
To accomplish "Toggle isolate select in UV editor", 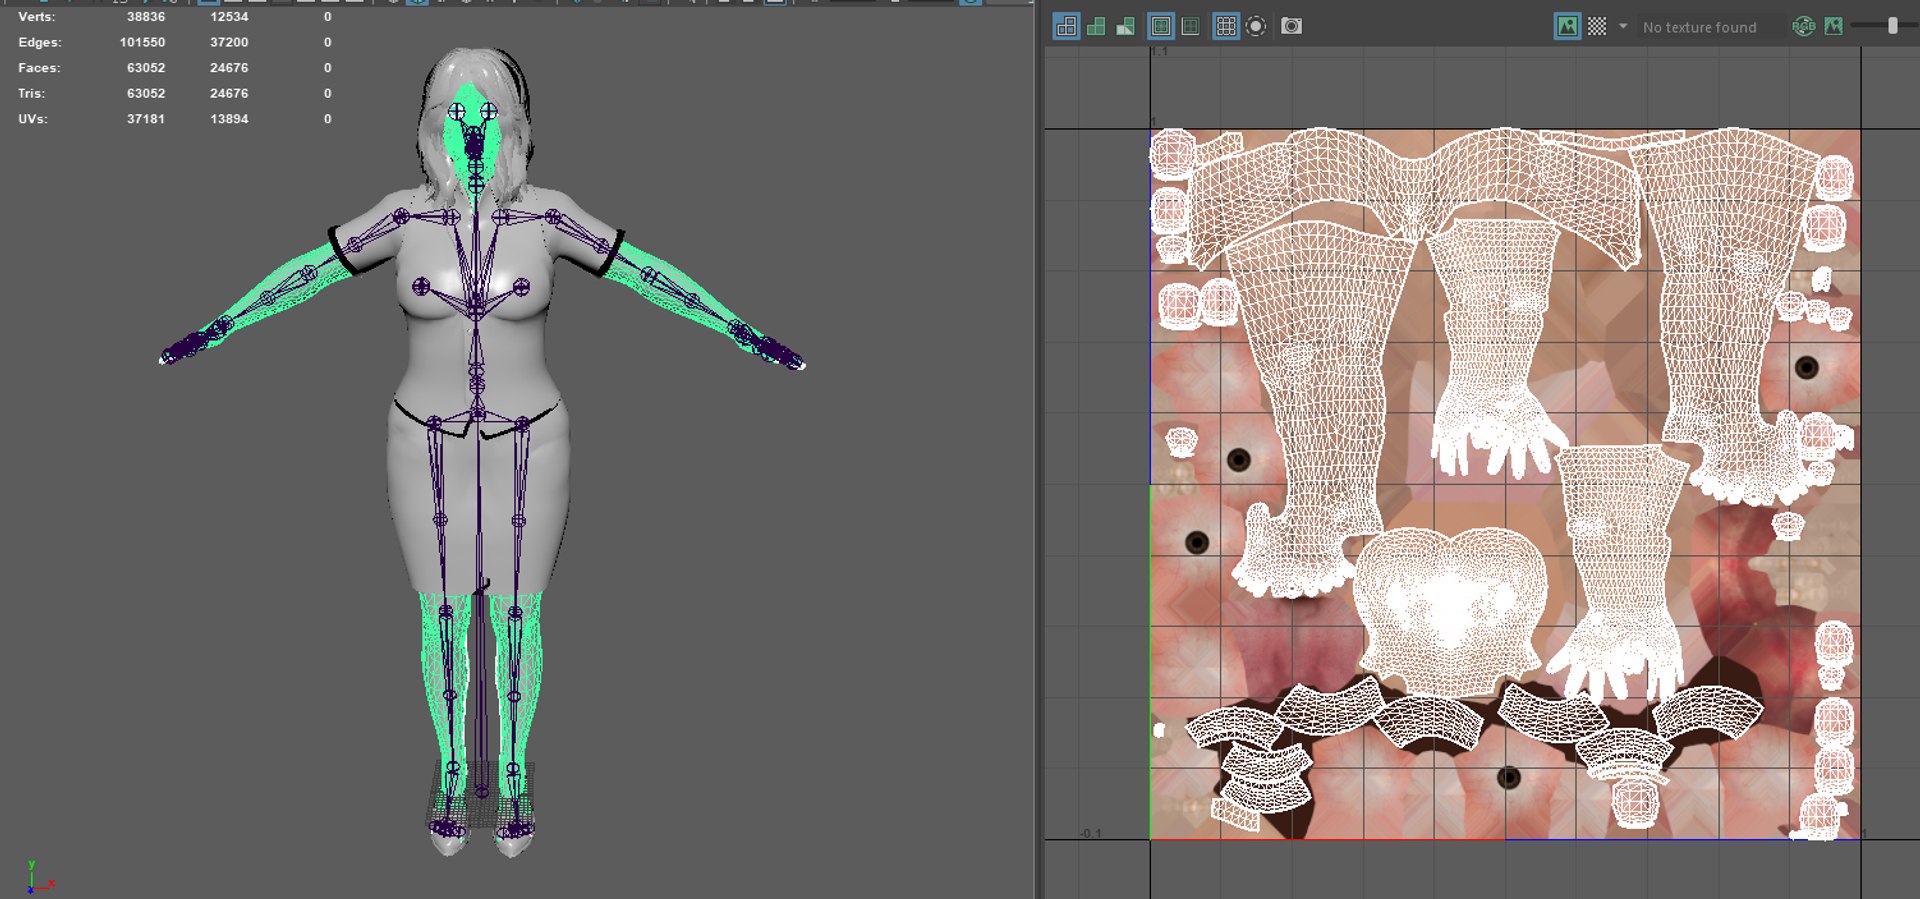I will point(1256,26).
